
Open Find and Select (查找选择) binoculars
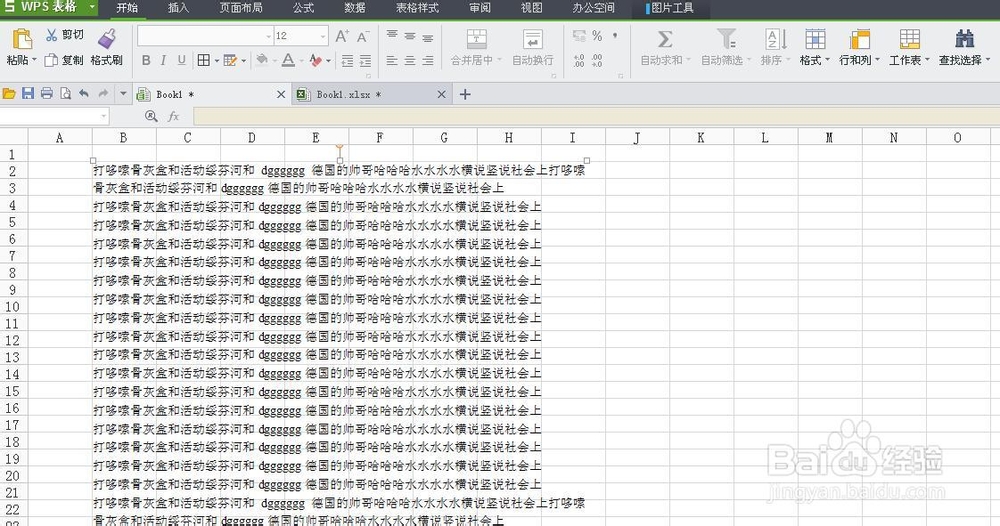click(x=964, y=47)
